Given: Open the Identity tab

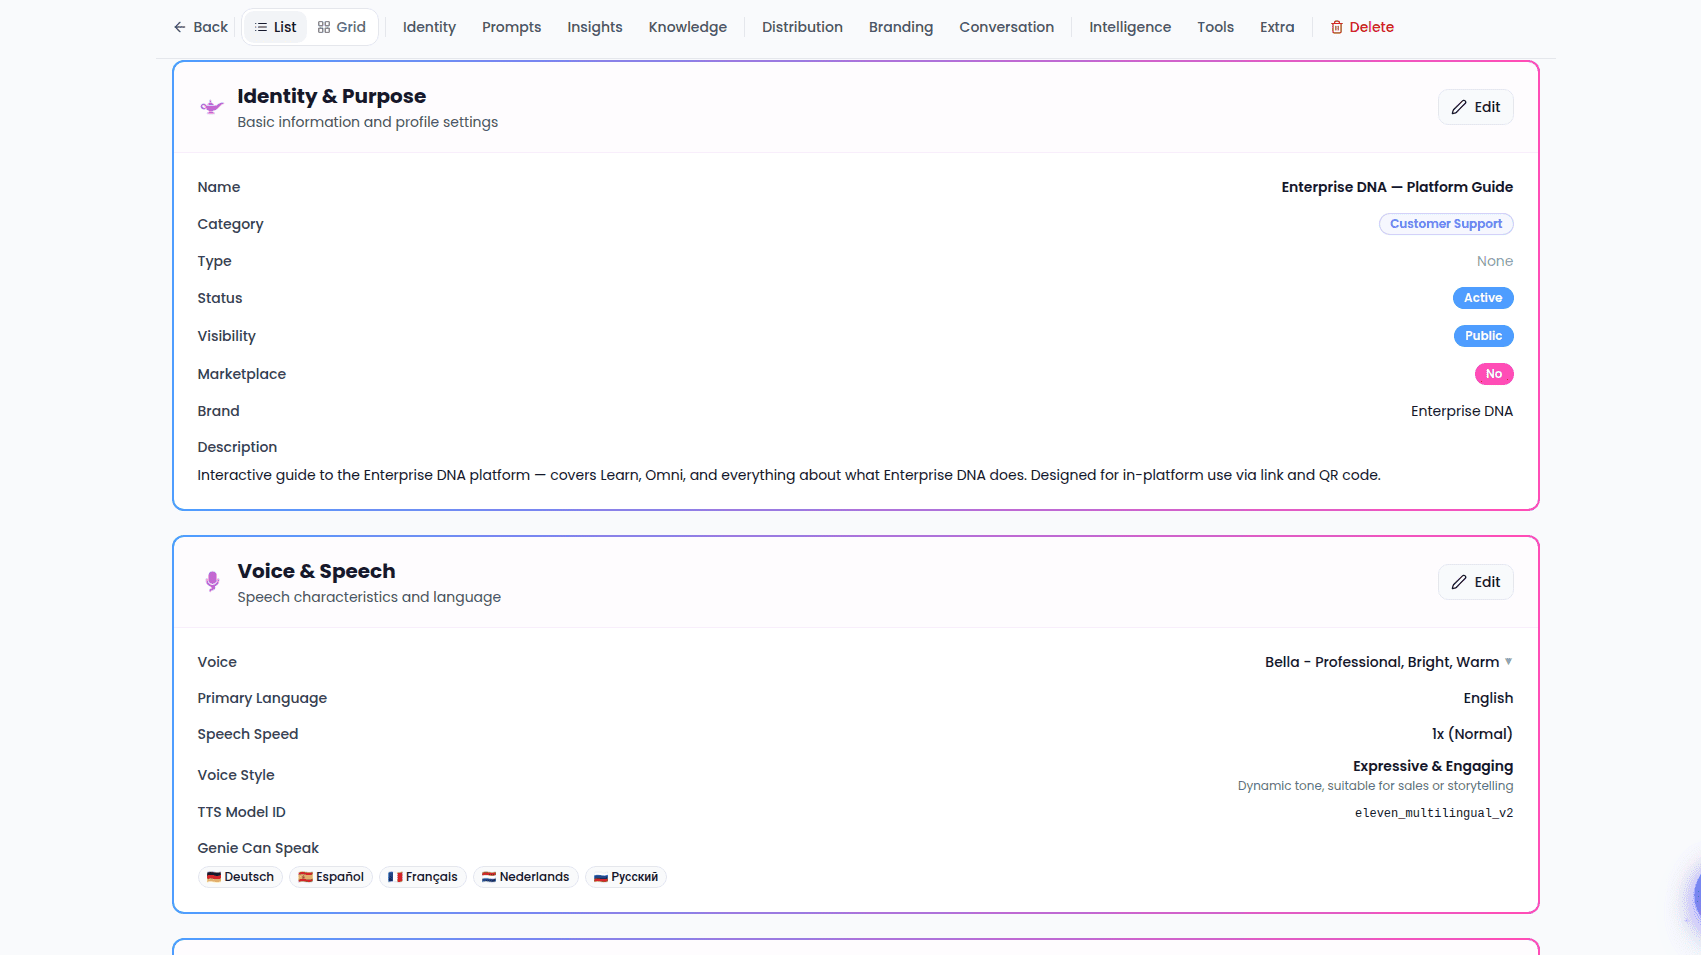Looking at the screenshot, I should click(x=429, y=27).
